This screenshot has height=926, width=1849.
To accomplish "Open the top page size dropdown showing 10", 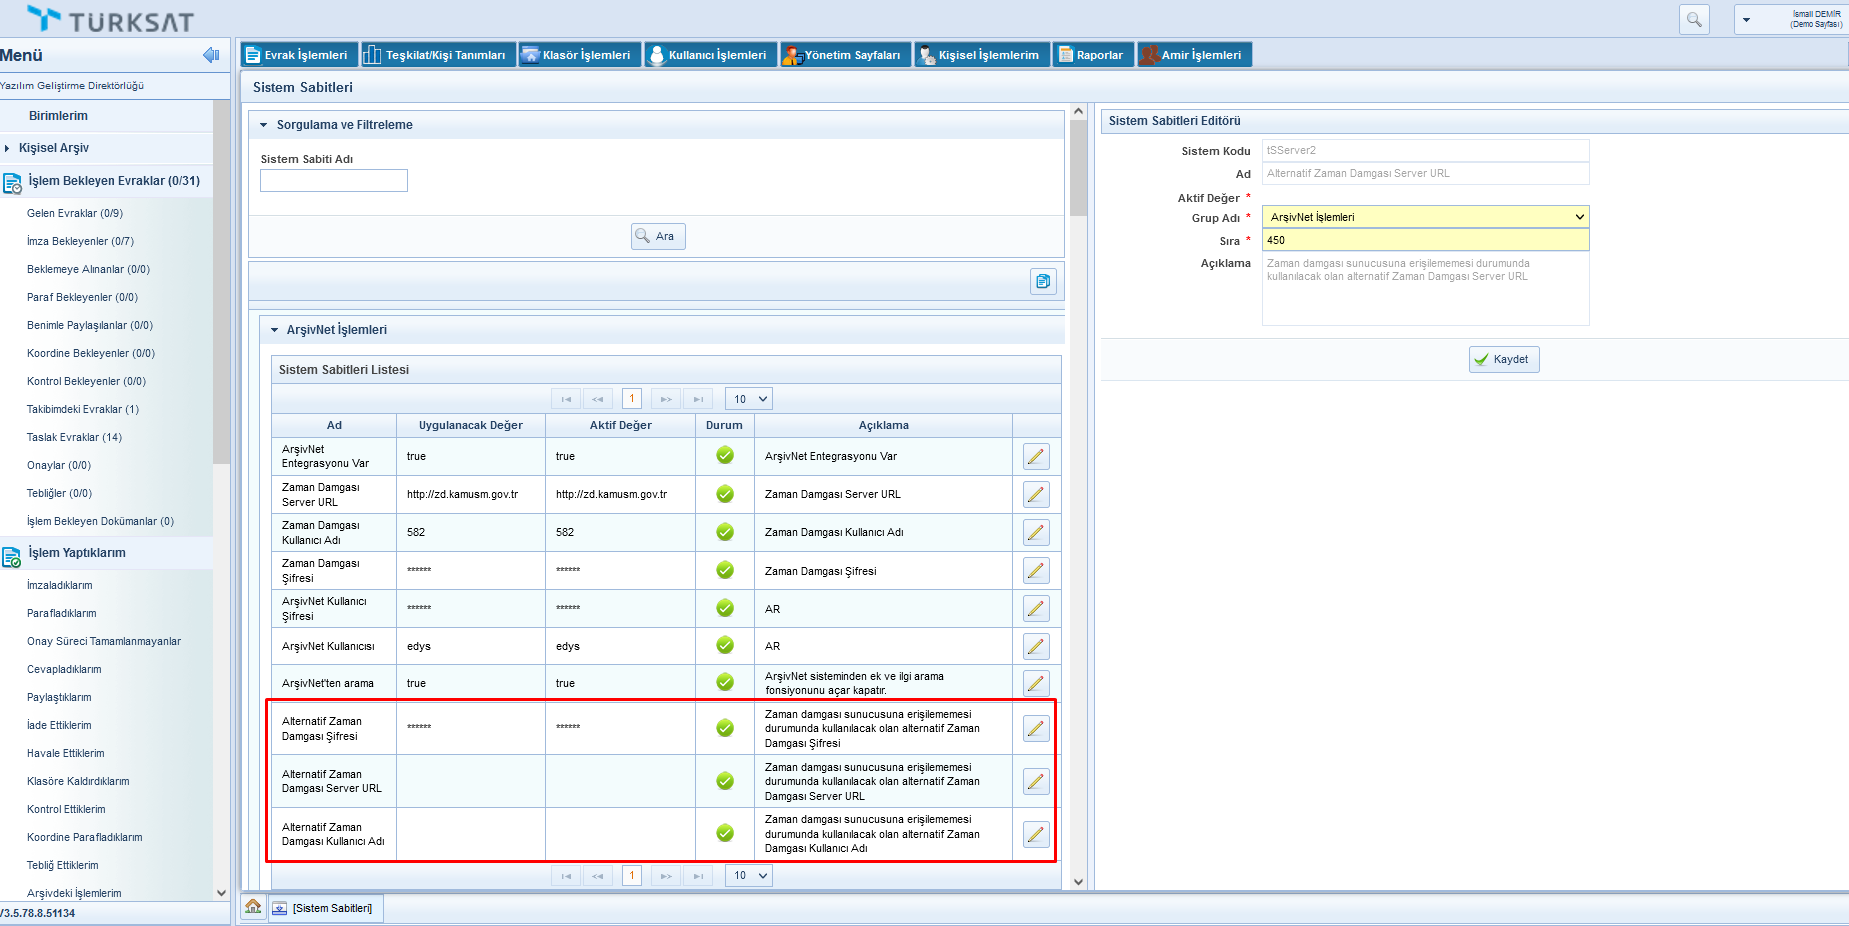I will tap(748, 399).
